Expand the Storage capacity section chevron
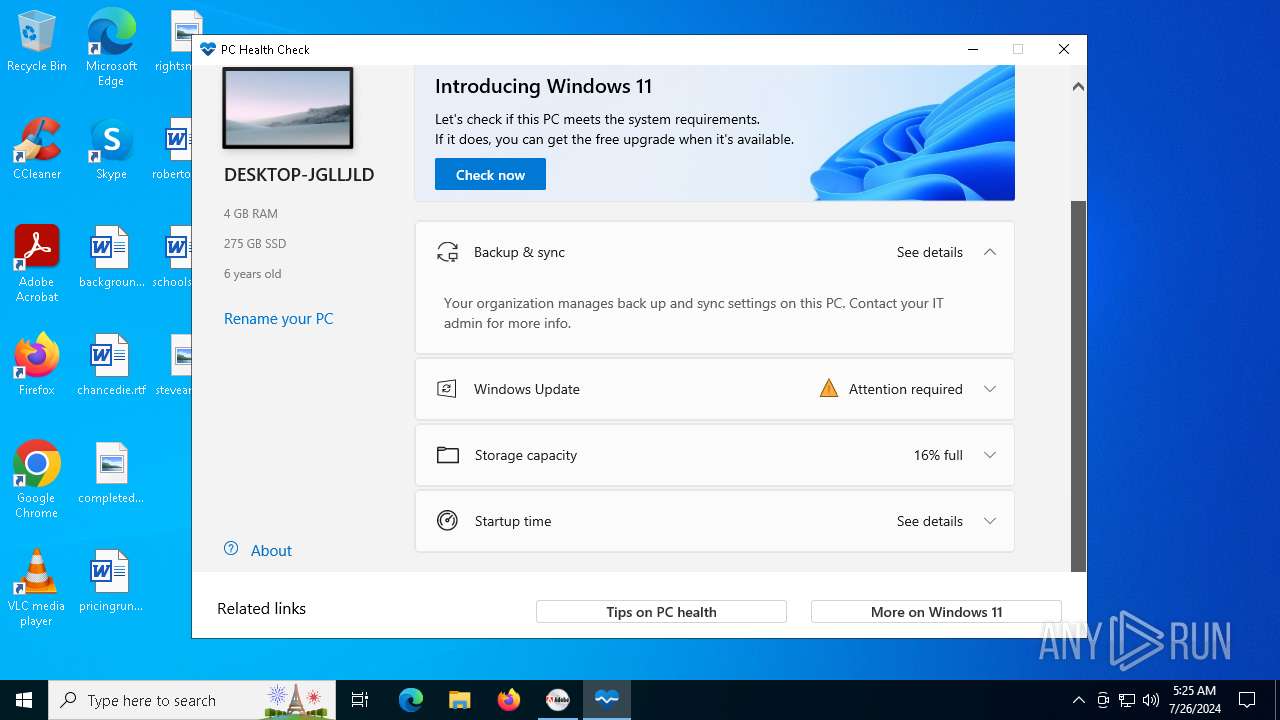The height and width of the screenshot is (720, 1280). (x=990, y=455)
